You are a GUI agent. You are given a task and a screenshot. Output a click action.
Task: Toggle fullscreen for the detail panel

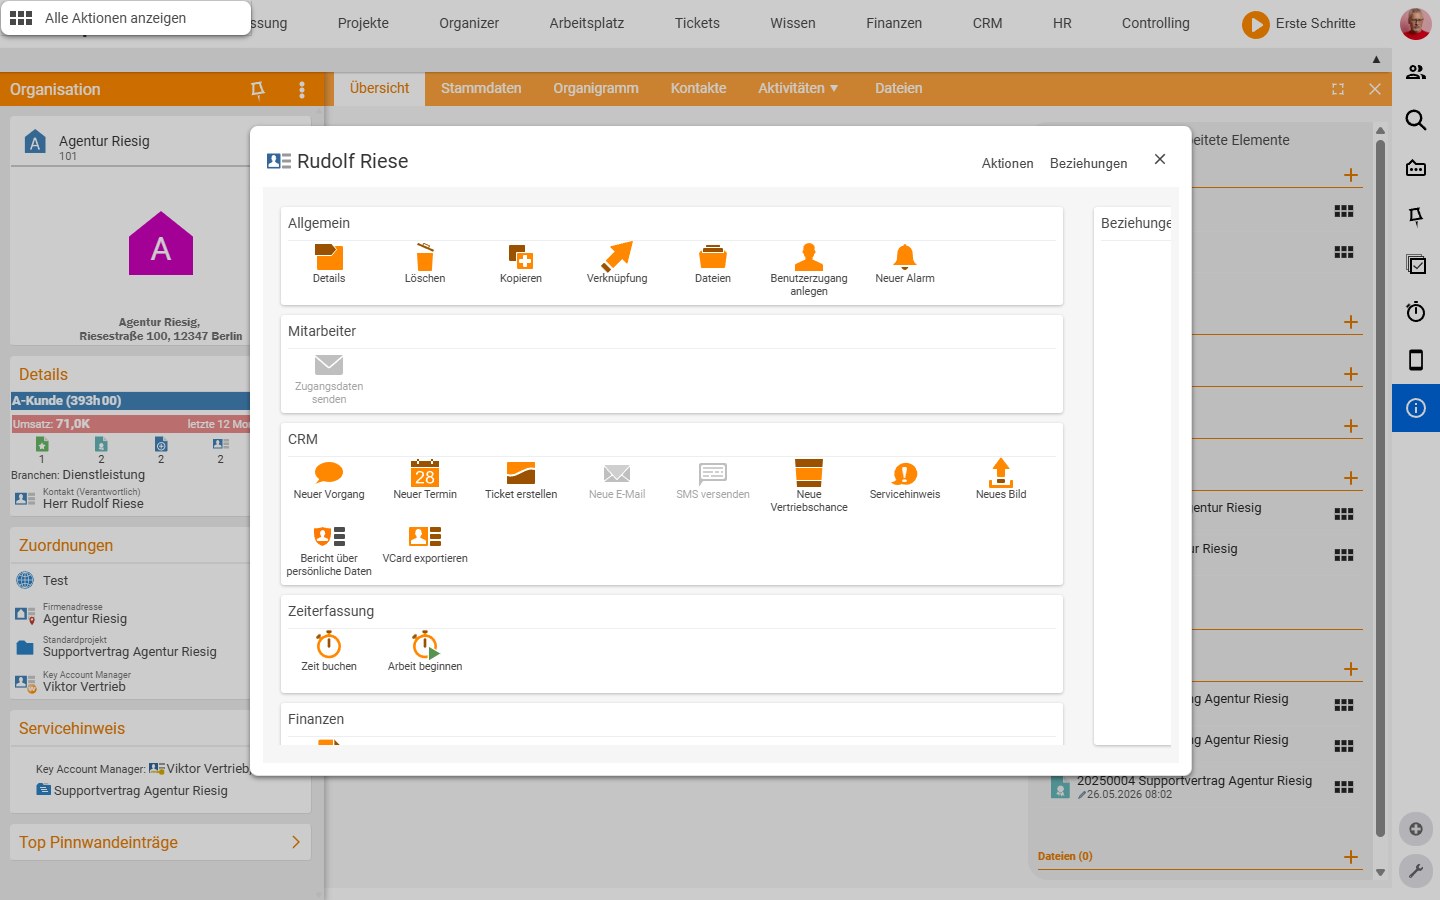pos(1338,89)
